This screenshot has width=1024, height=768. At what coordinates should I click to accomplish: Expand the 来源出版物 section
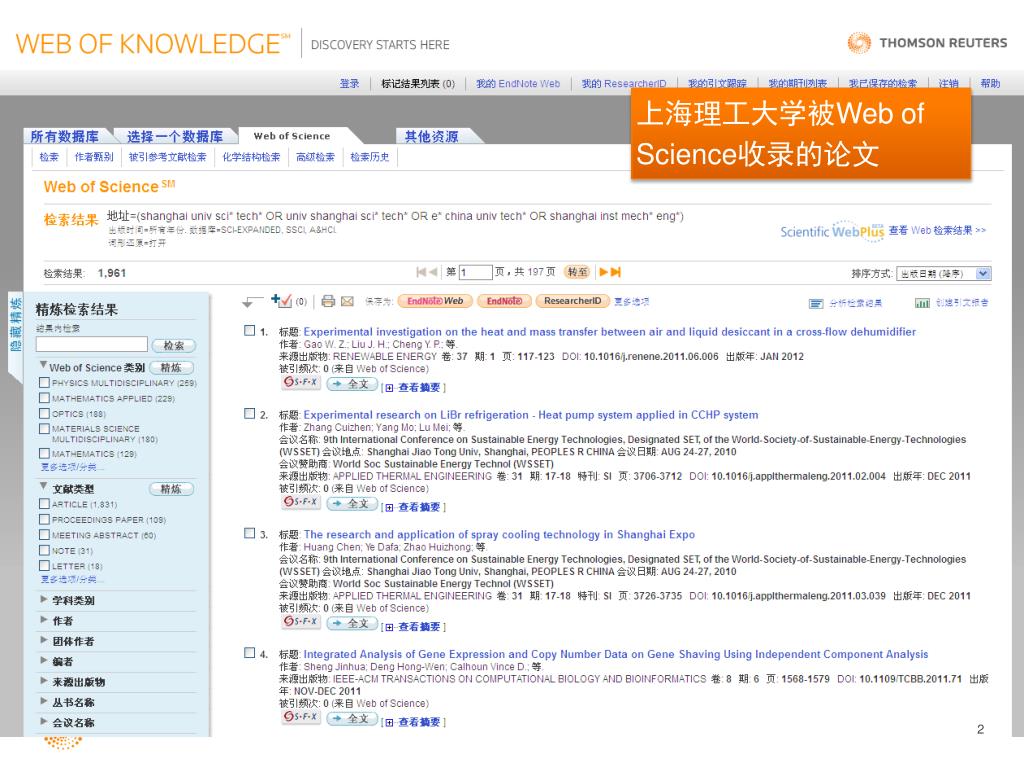[43, 681]
